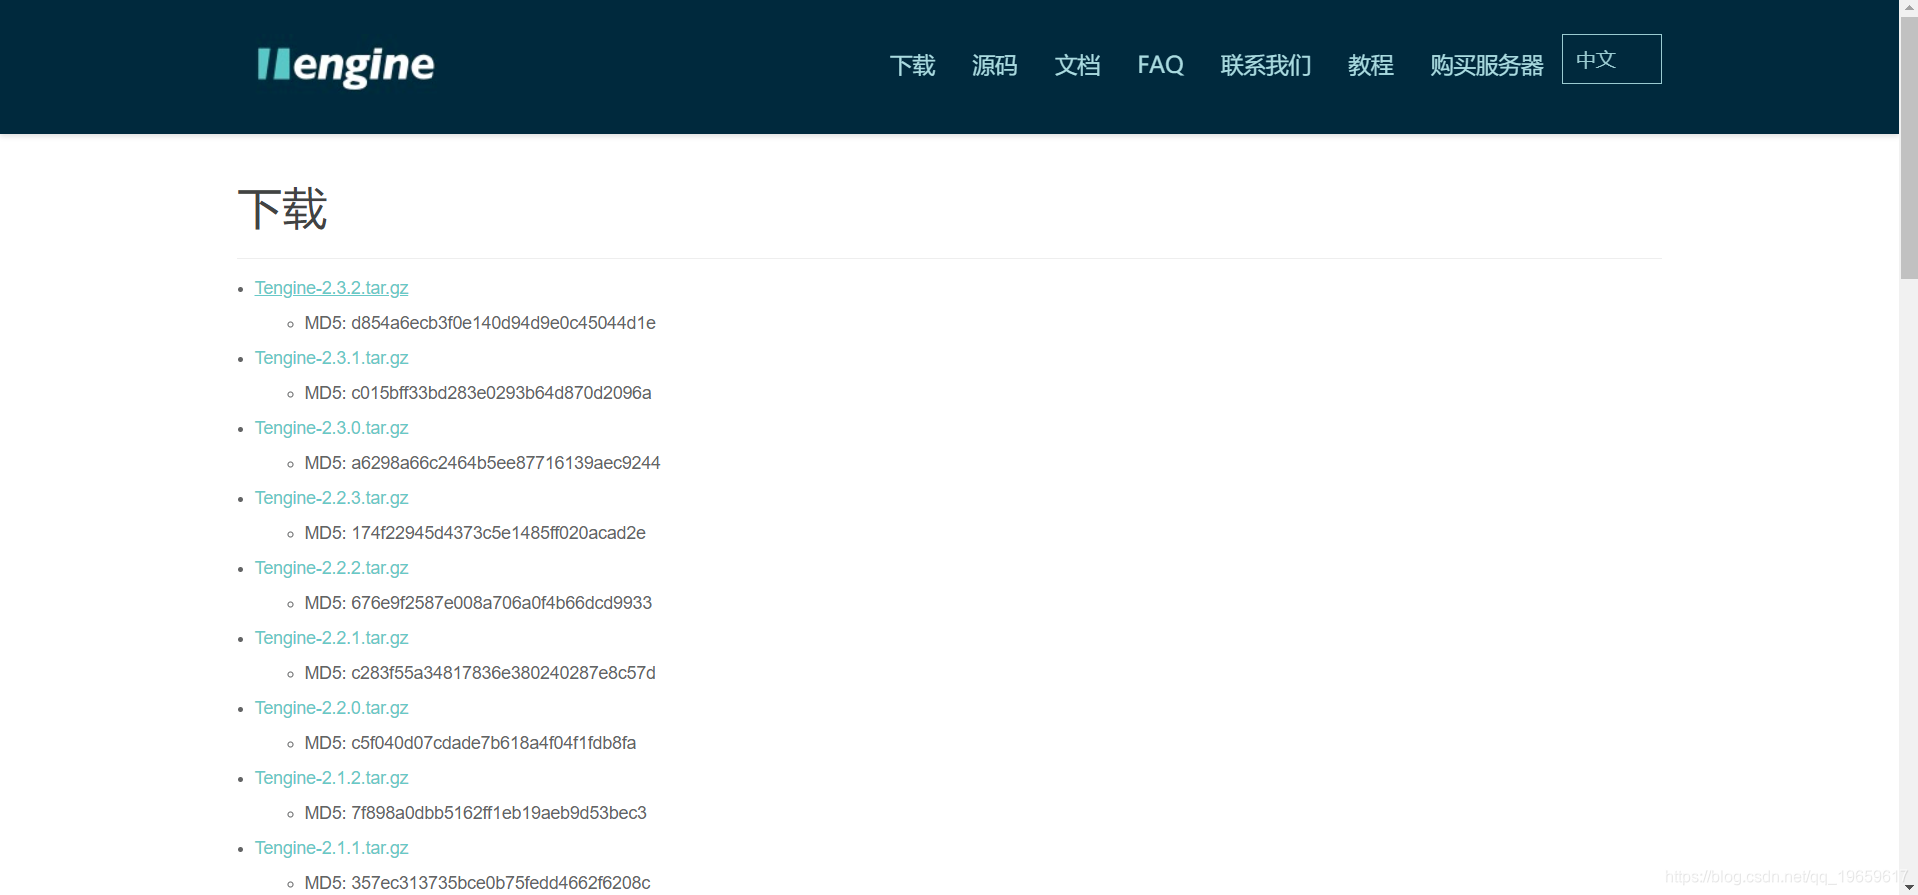The image size is (1918, 895).
Task: Download Tengine-2.2.3.tar.gz
Action: tap(331, 498)
